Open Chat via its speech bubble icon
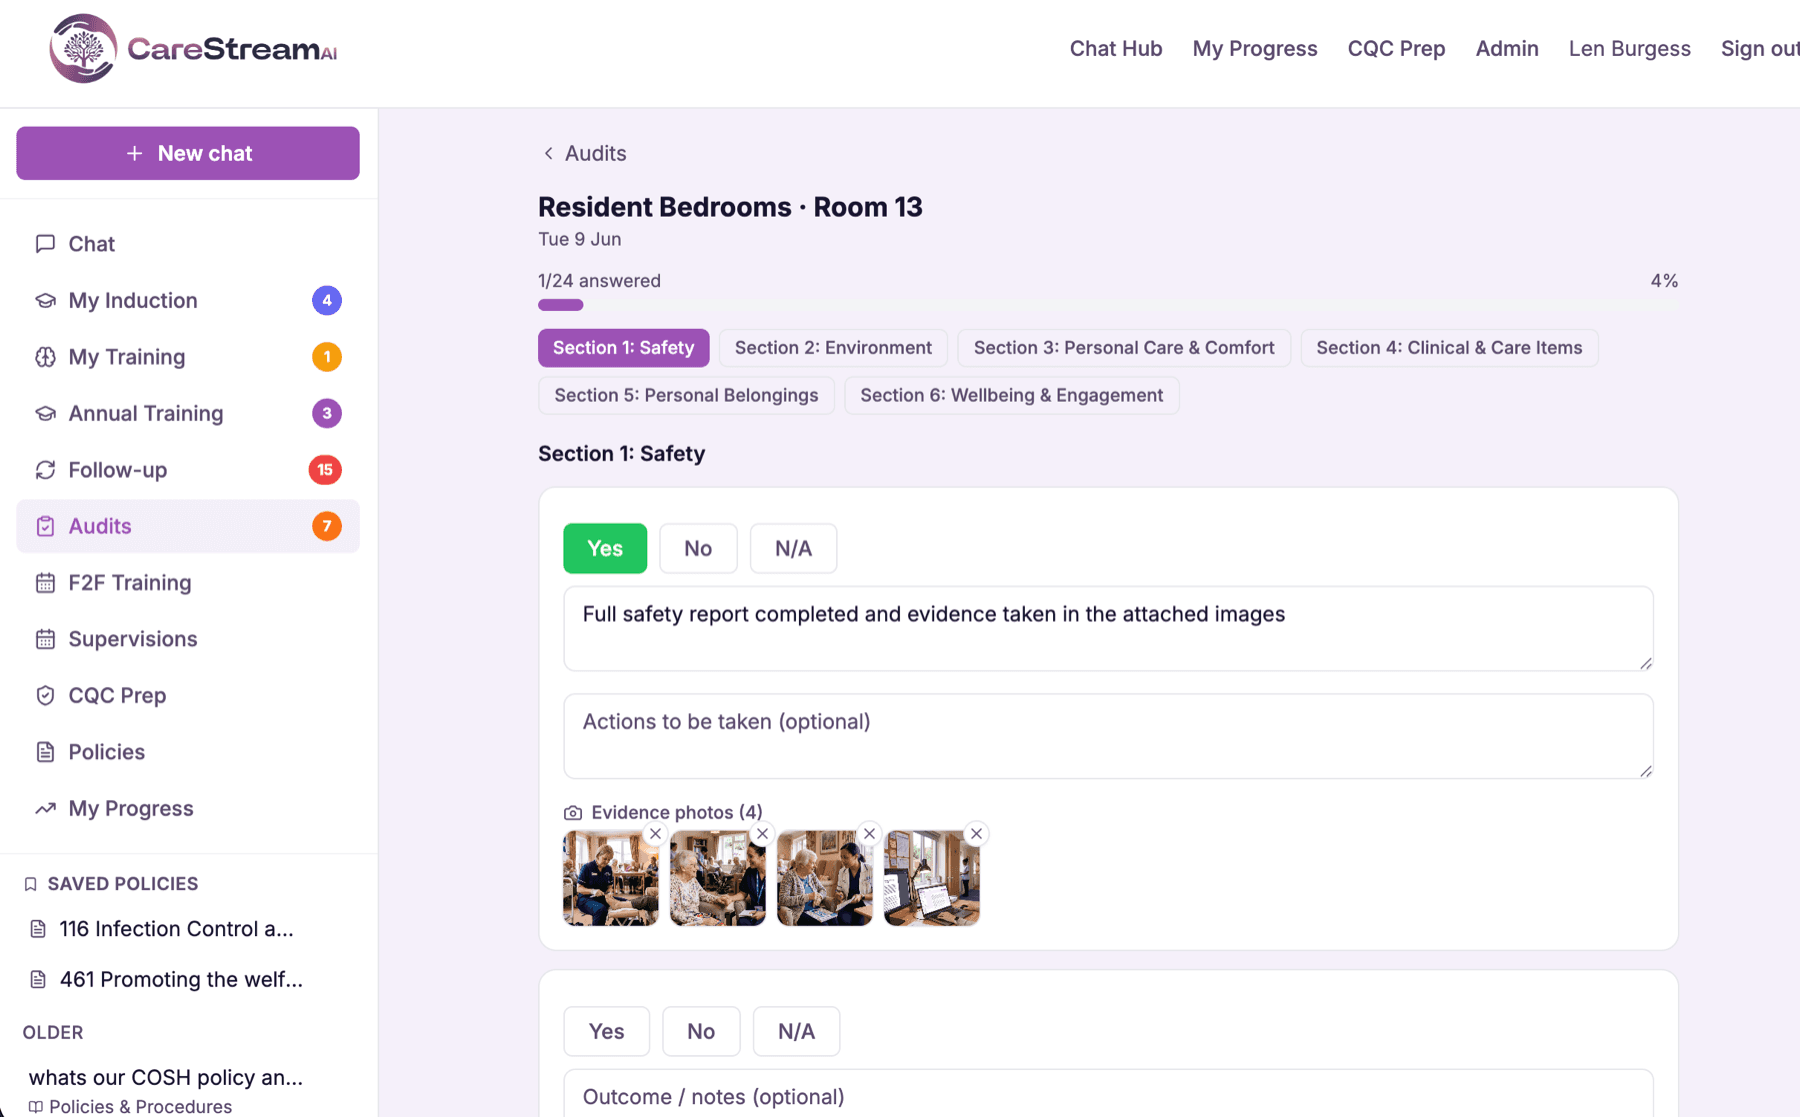The image size is (1800, 1117). [45, 244]
